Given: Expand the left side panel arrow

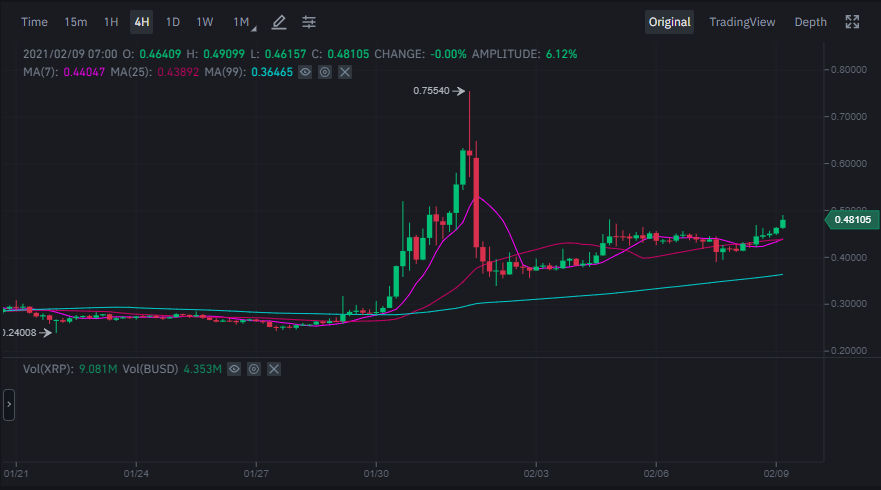Looking at the screenshot, I should tap(8, 405).
